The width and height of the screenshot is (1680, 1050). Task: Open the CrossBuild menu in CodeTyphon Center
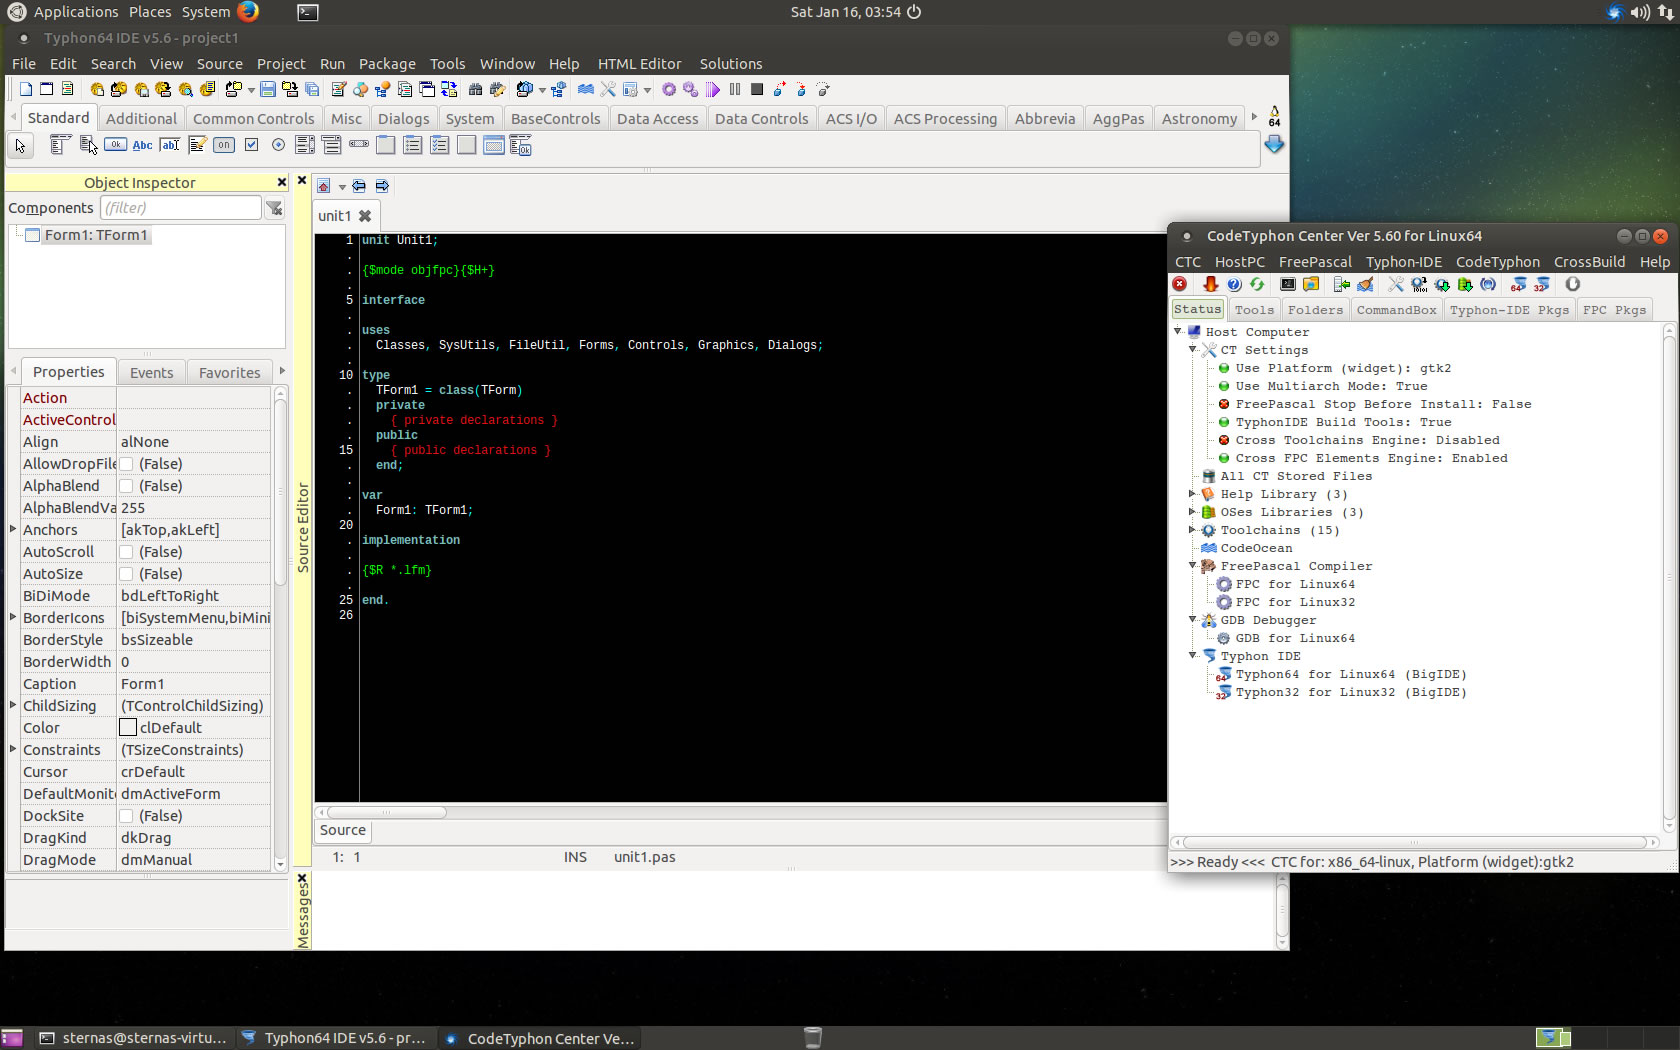pos(1589,262)
